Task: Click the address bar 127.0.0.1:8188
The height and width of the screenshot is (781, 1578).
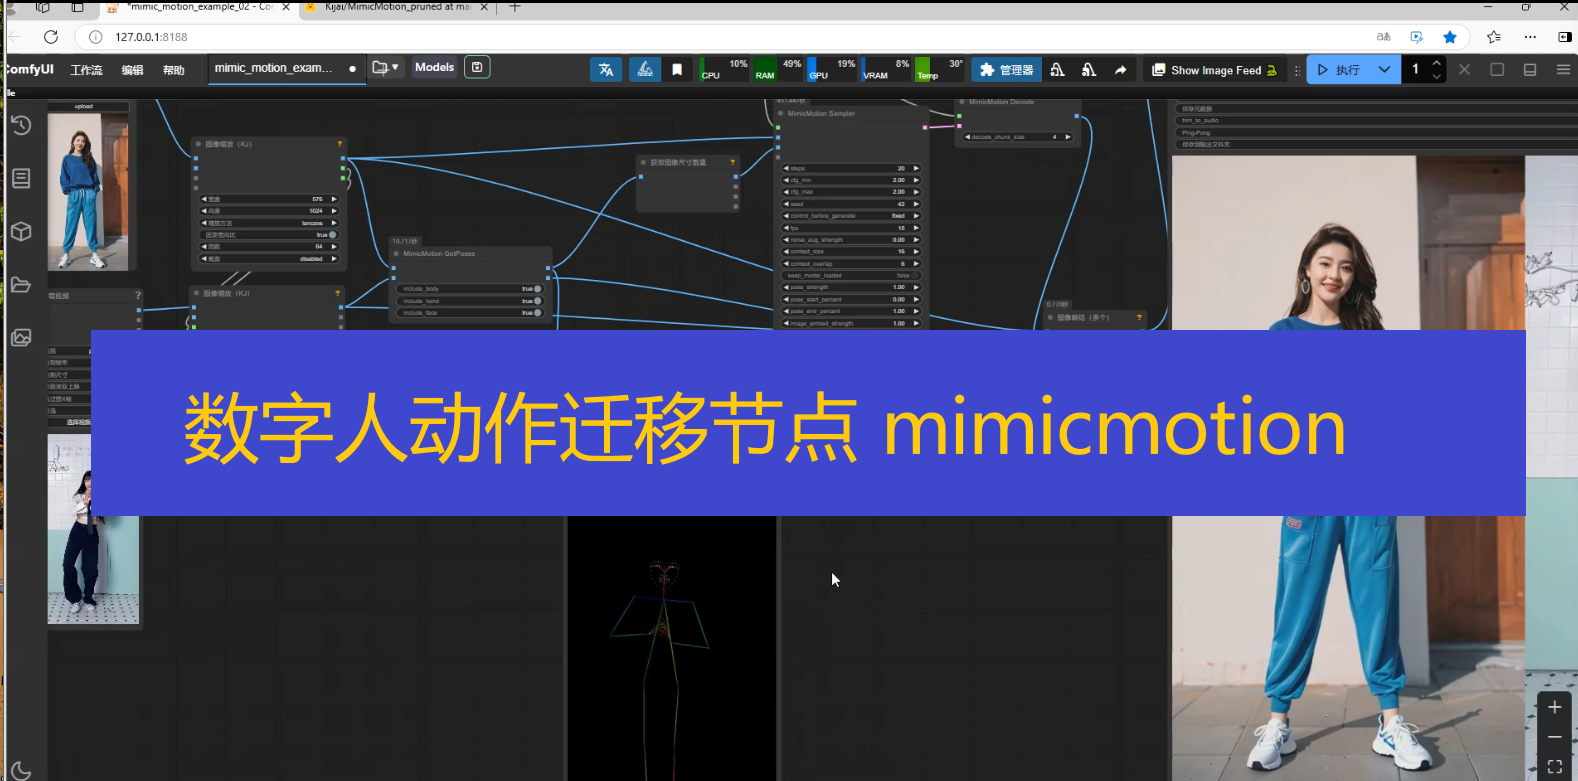Action: [x=151, y=37]
